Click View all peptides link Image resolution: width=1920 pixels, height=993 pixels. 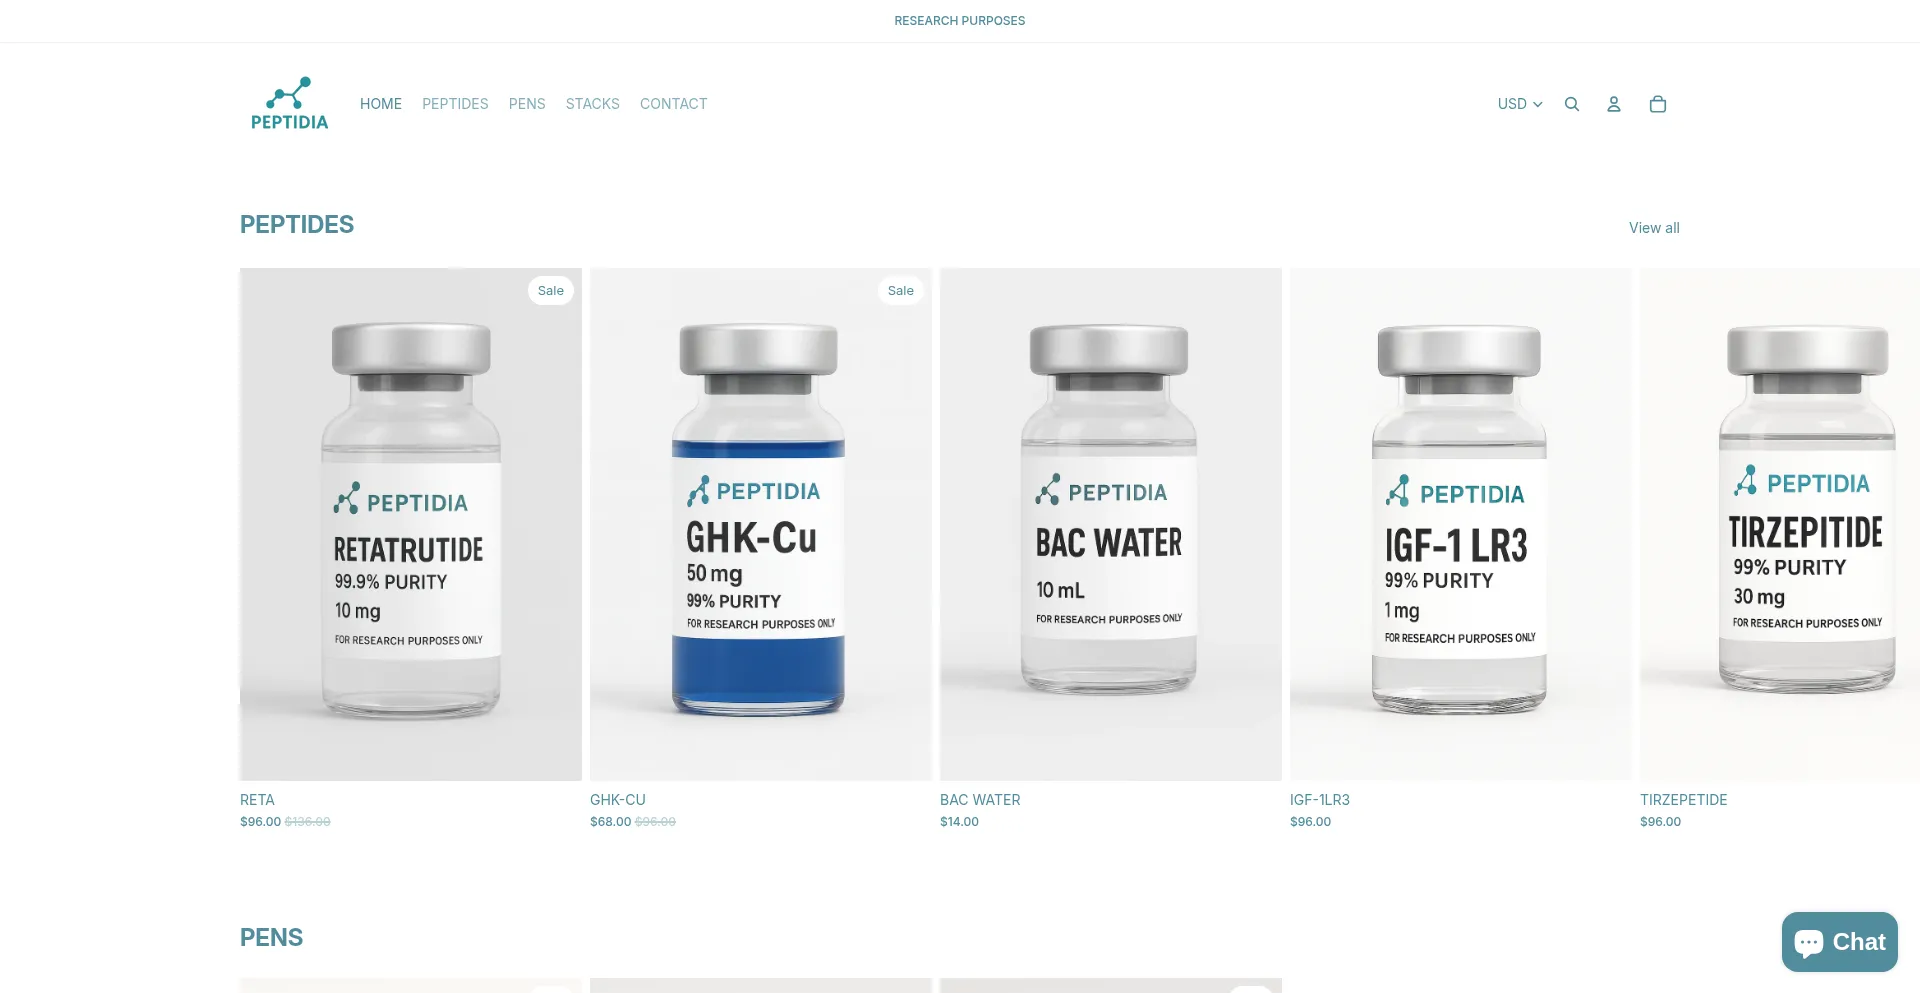[x=1654, y=228]
